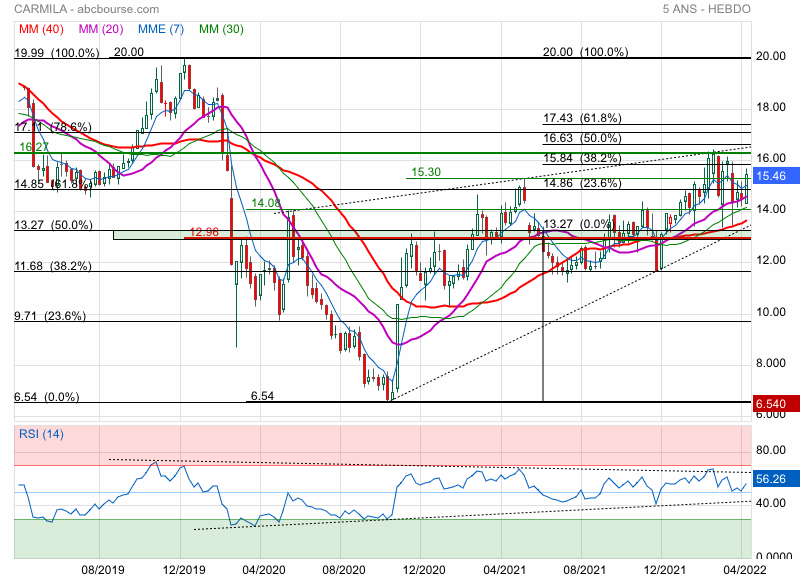Click the 04/2022 date label

click(x=745, y=570)
